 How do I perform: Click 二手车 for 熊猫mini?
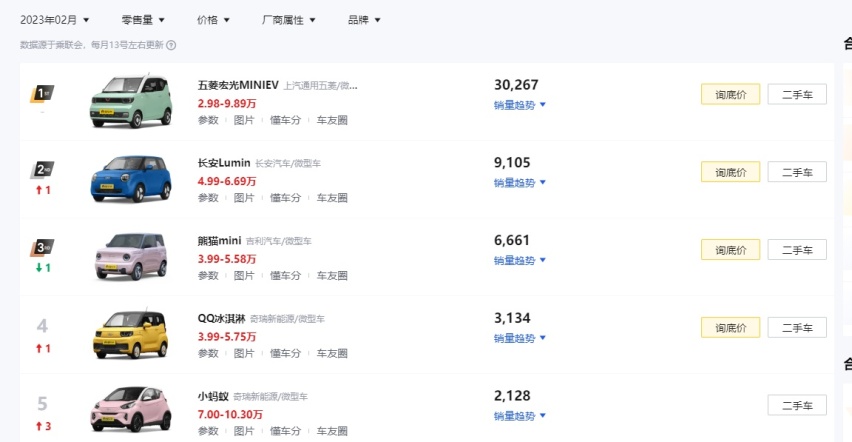pyautogui.click(x=797, y=250)
